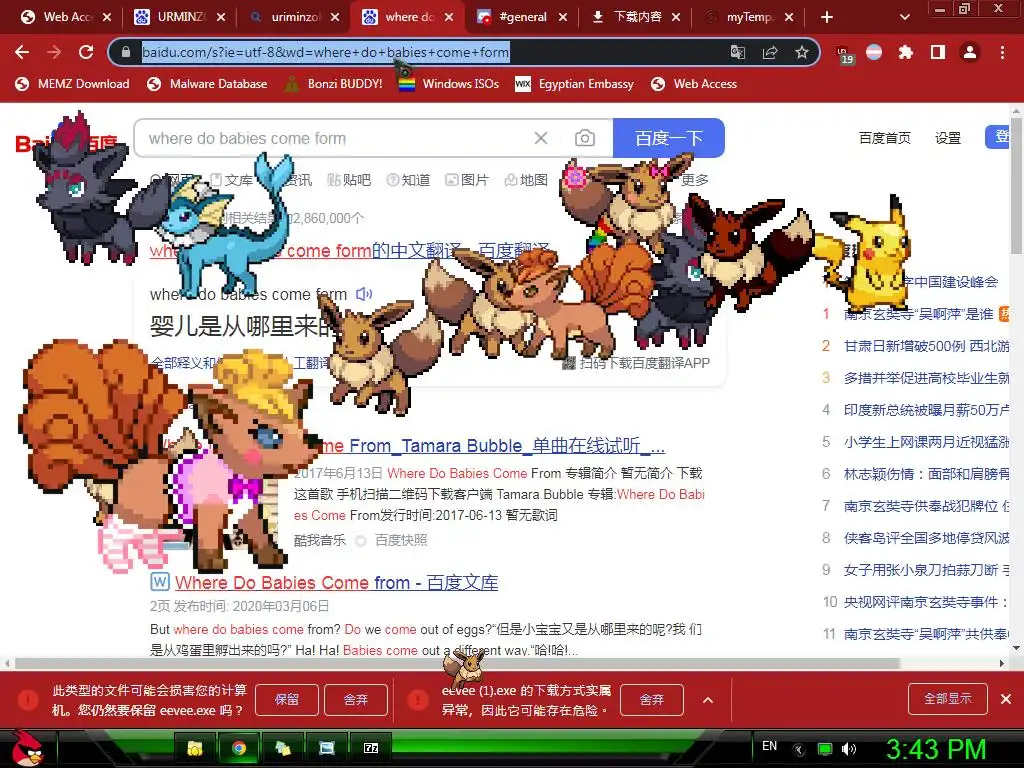
Task: Discard eevee (1).exe with 舍弃 button
Action: [x=652, y=700]
